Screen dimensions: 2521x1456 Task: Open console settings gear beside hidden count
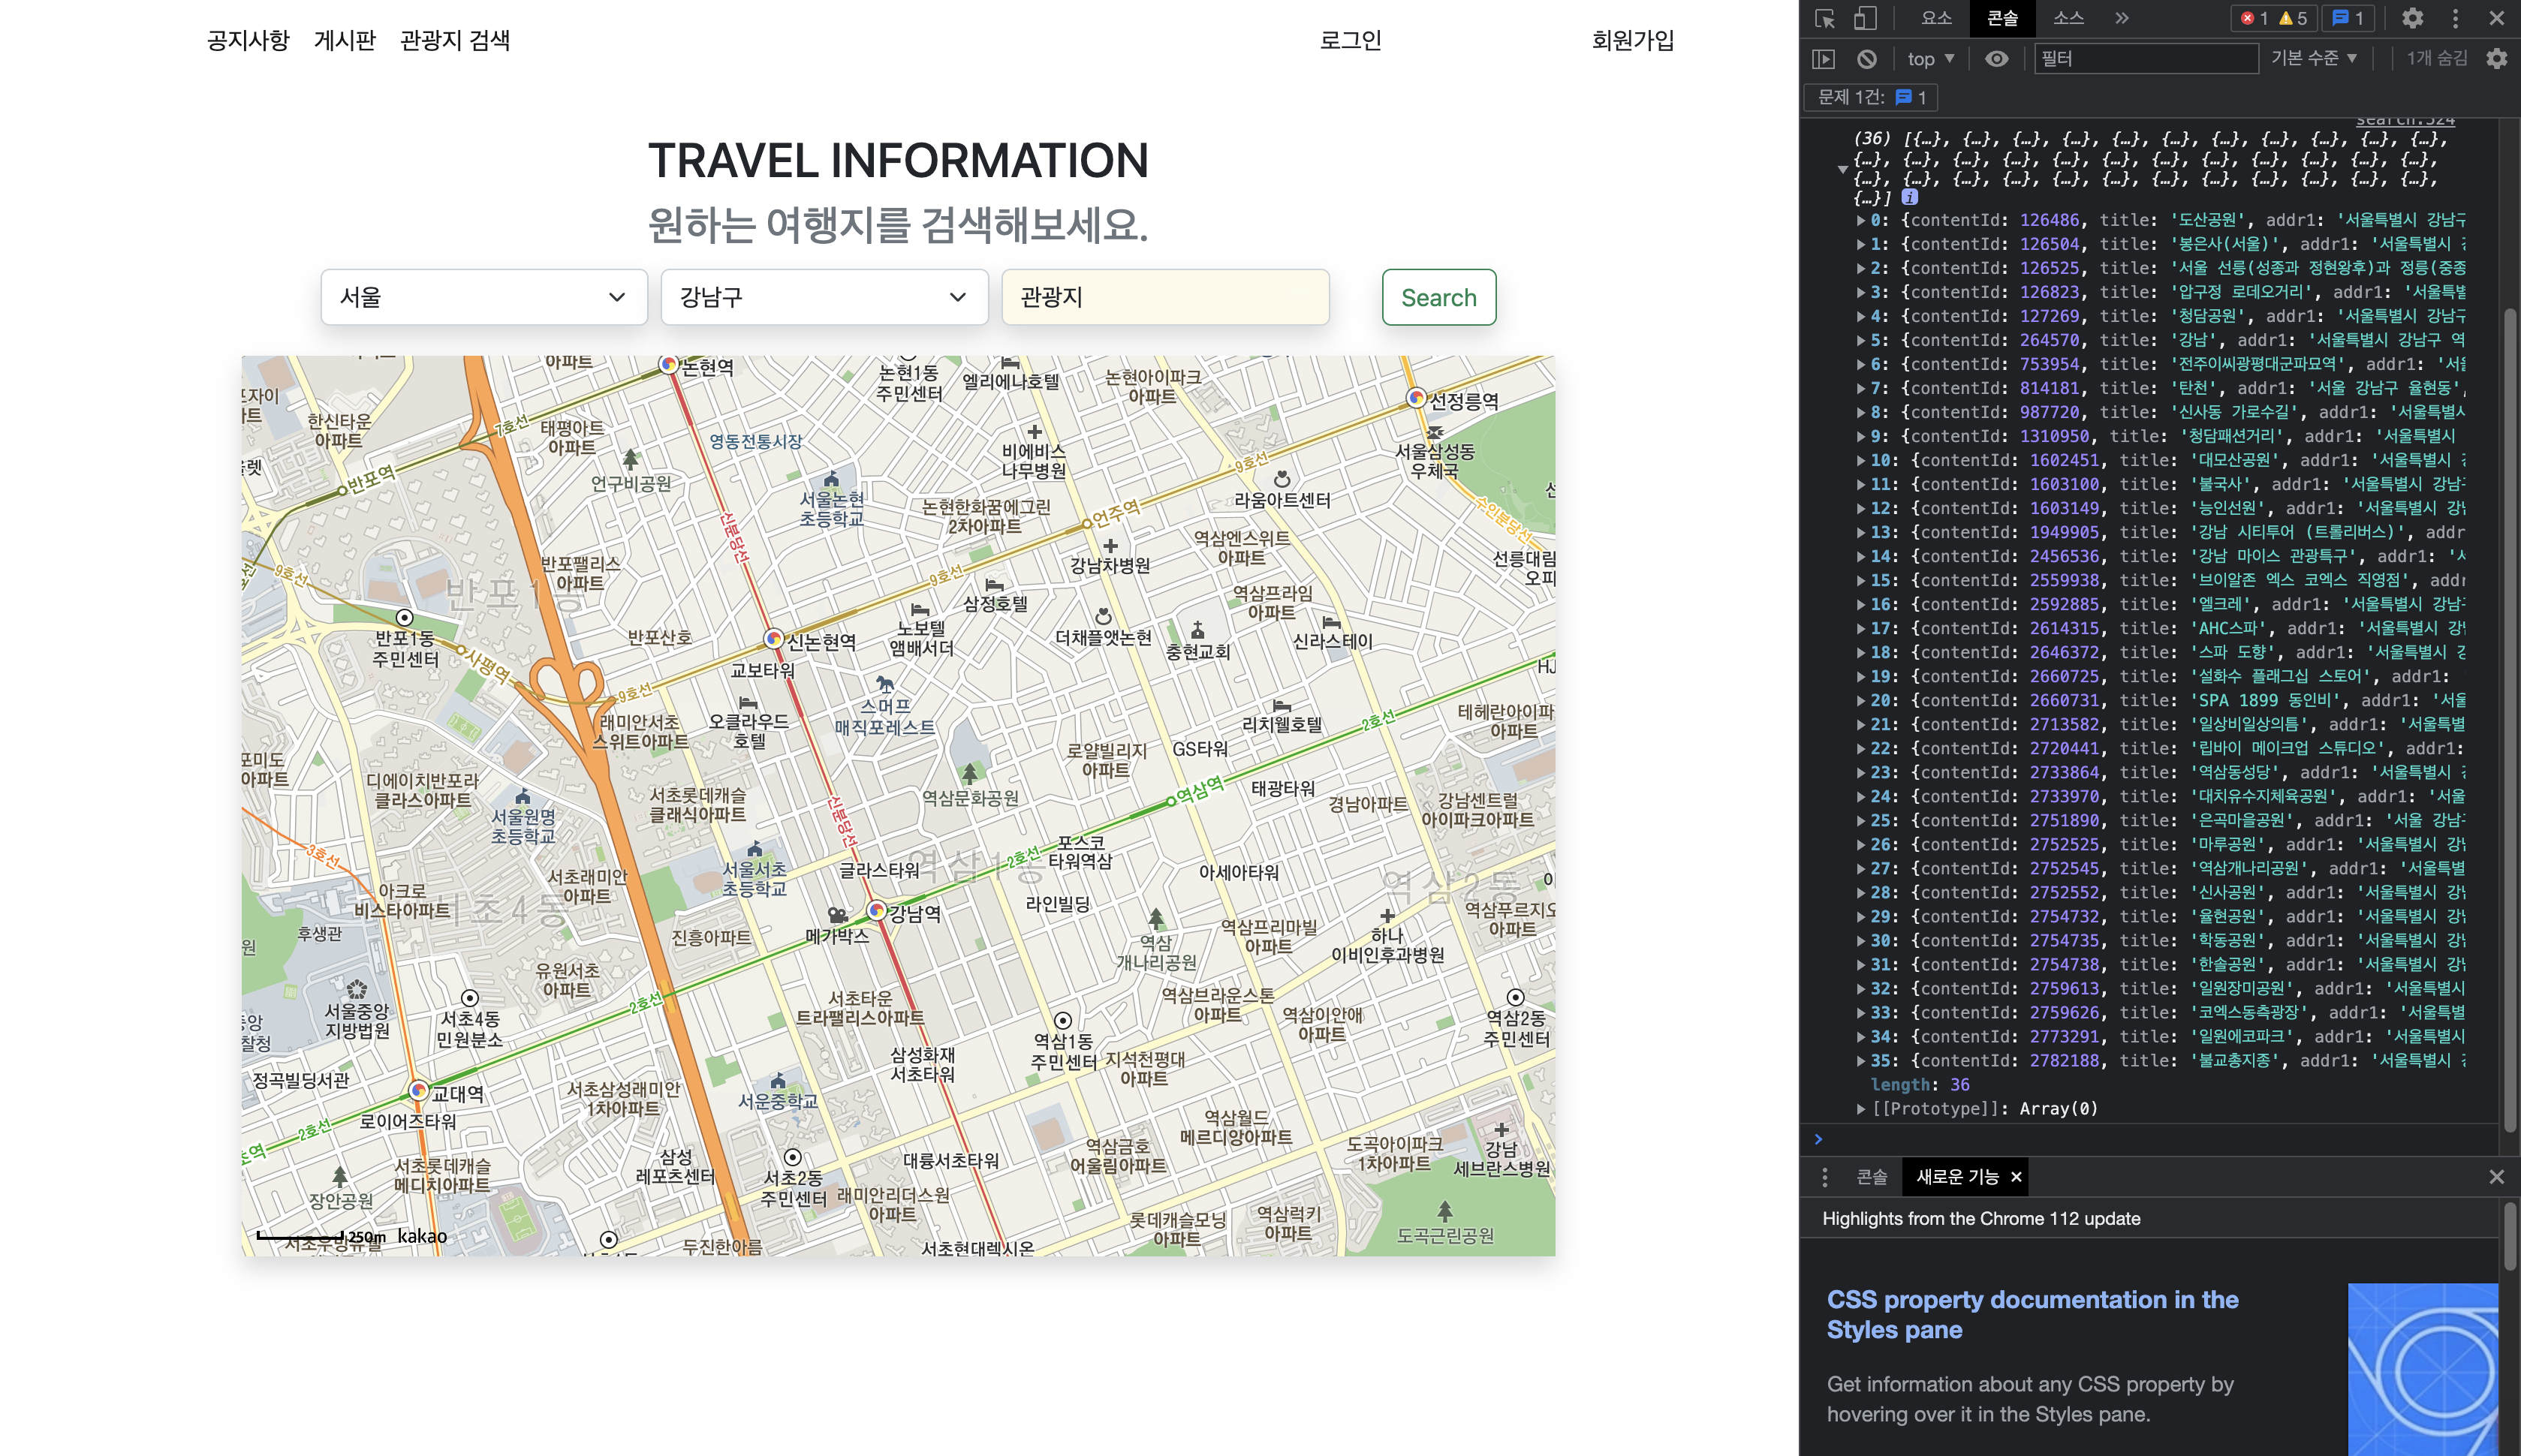2497,59
